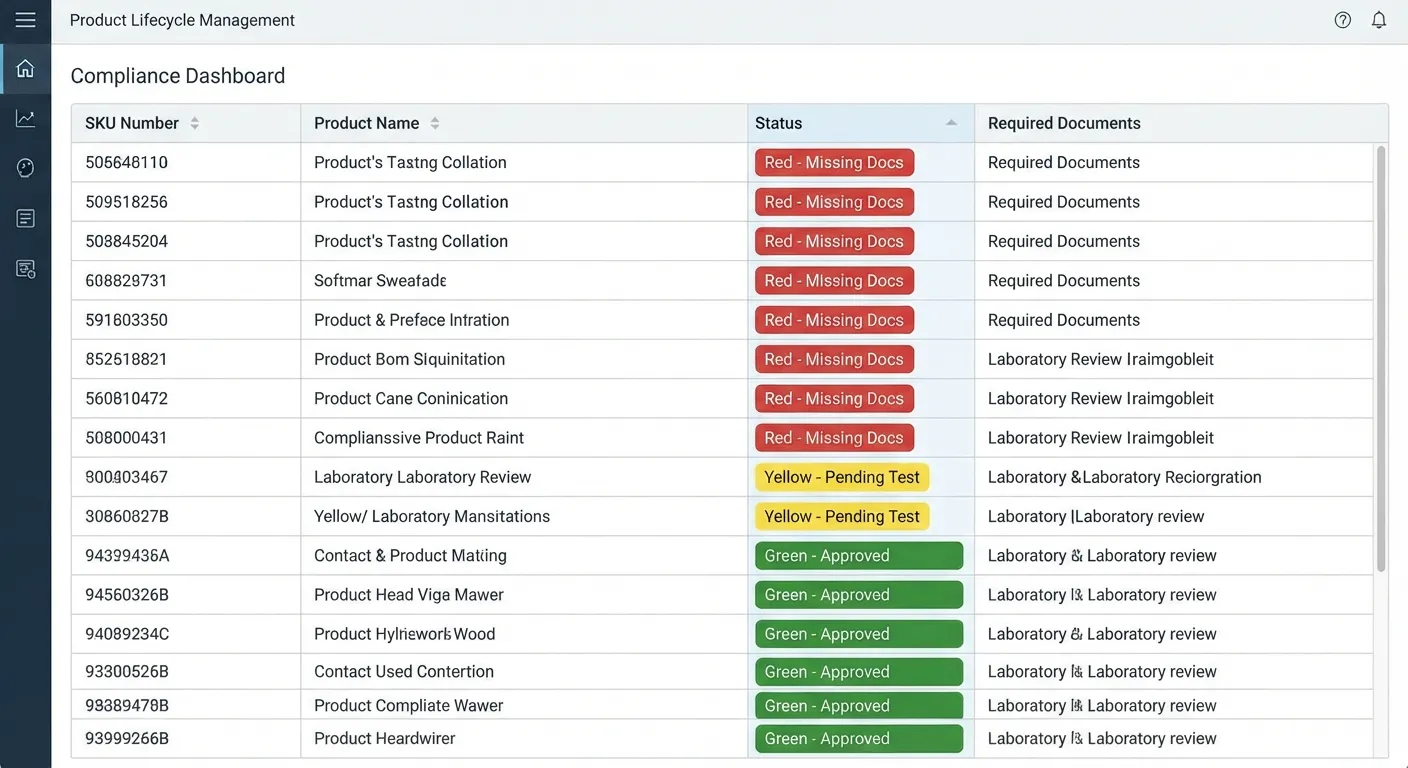Viewport: 1408px width, 768px height.
Task: Select SKU 93300526B
Action: pyautogui.click(x=127, y=672)
